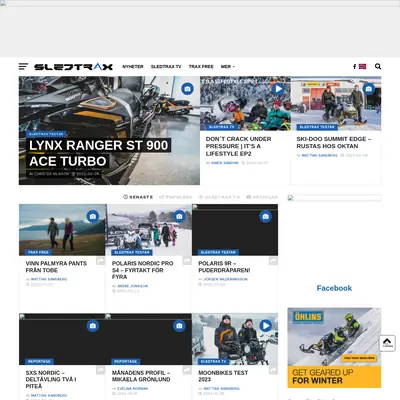Click the scroll-to-top arrow button
Screen dimensions: 400x400
click(387, 343)
